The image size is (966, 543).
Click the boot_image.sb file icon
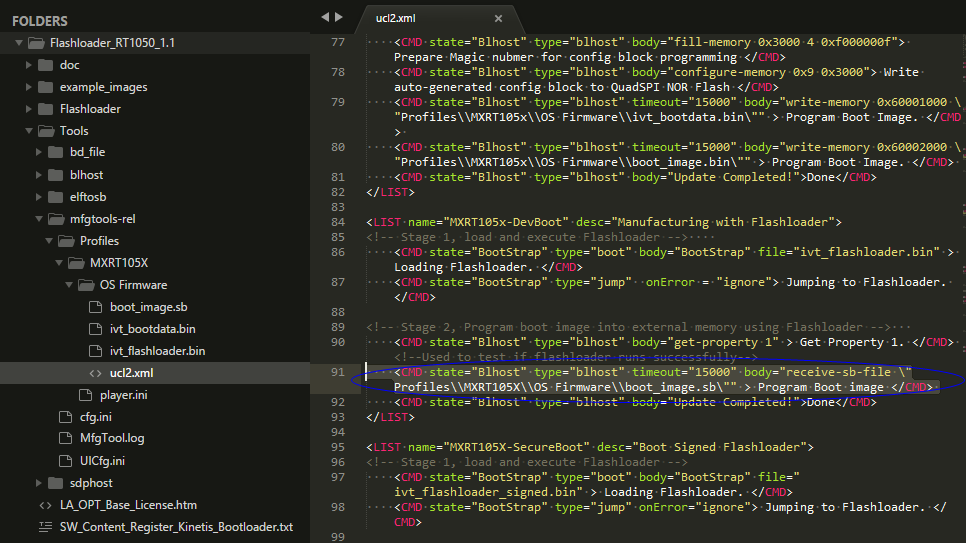coord(95,307)
